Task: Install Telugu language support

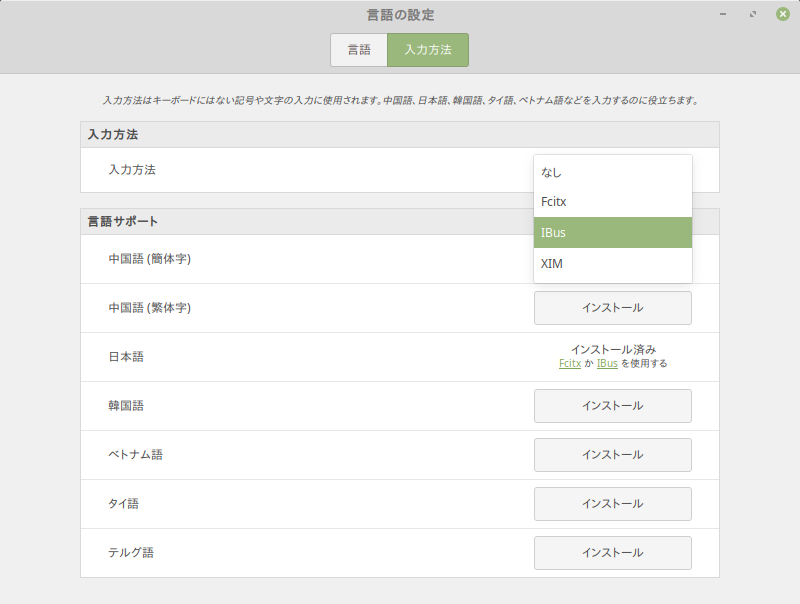Action: pyautogui.click(x=612, y=552)
